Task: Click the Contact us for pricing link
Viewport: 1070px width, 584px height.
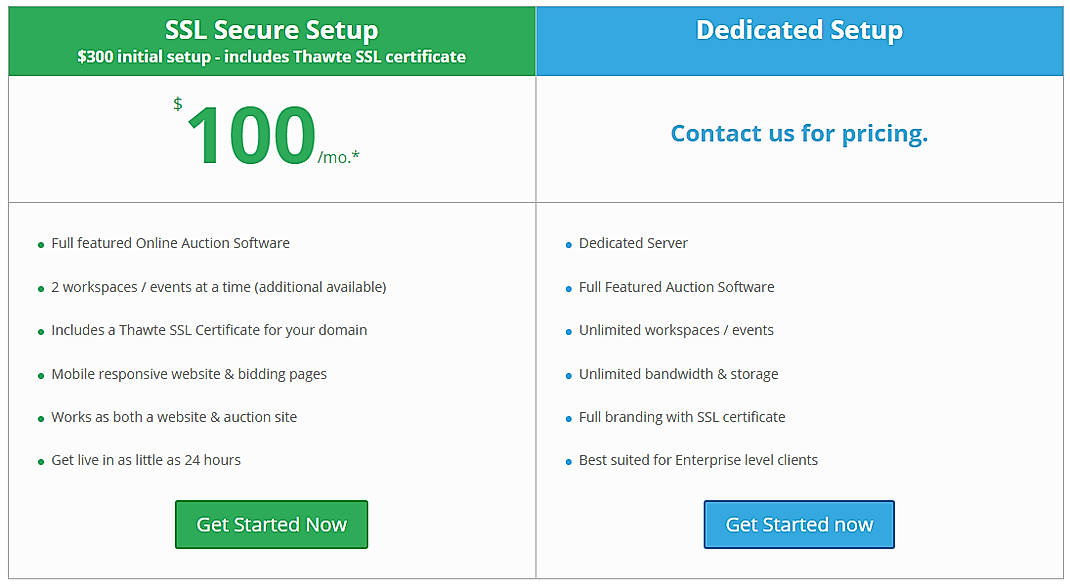Action: click(799, 133)
